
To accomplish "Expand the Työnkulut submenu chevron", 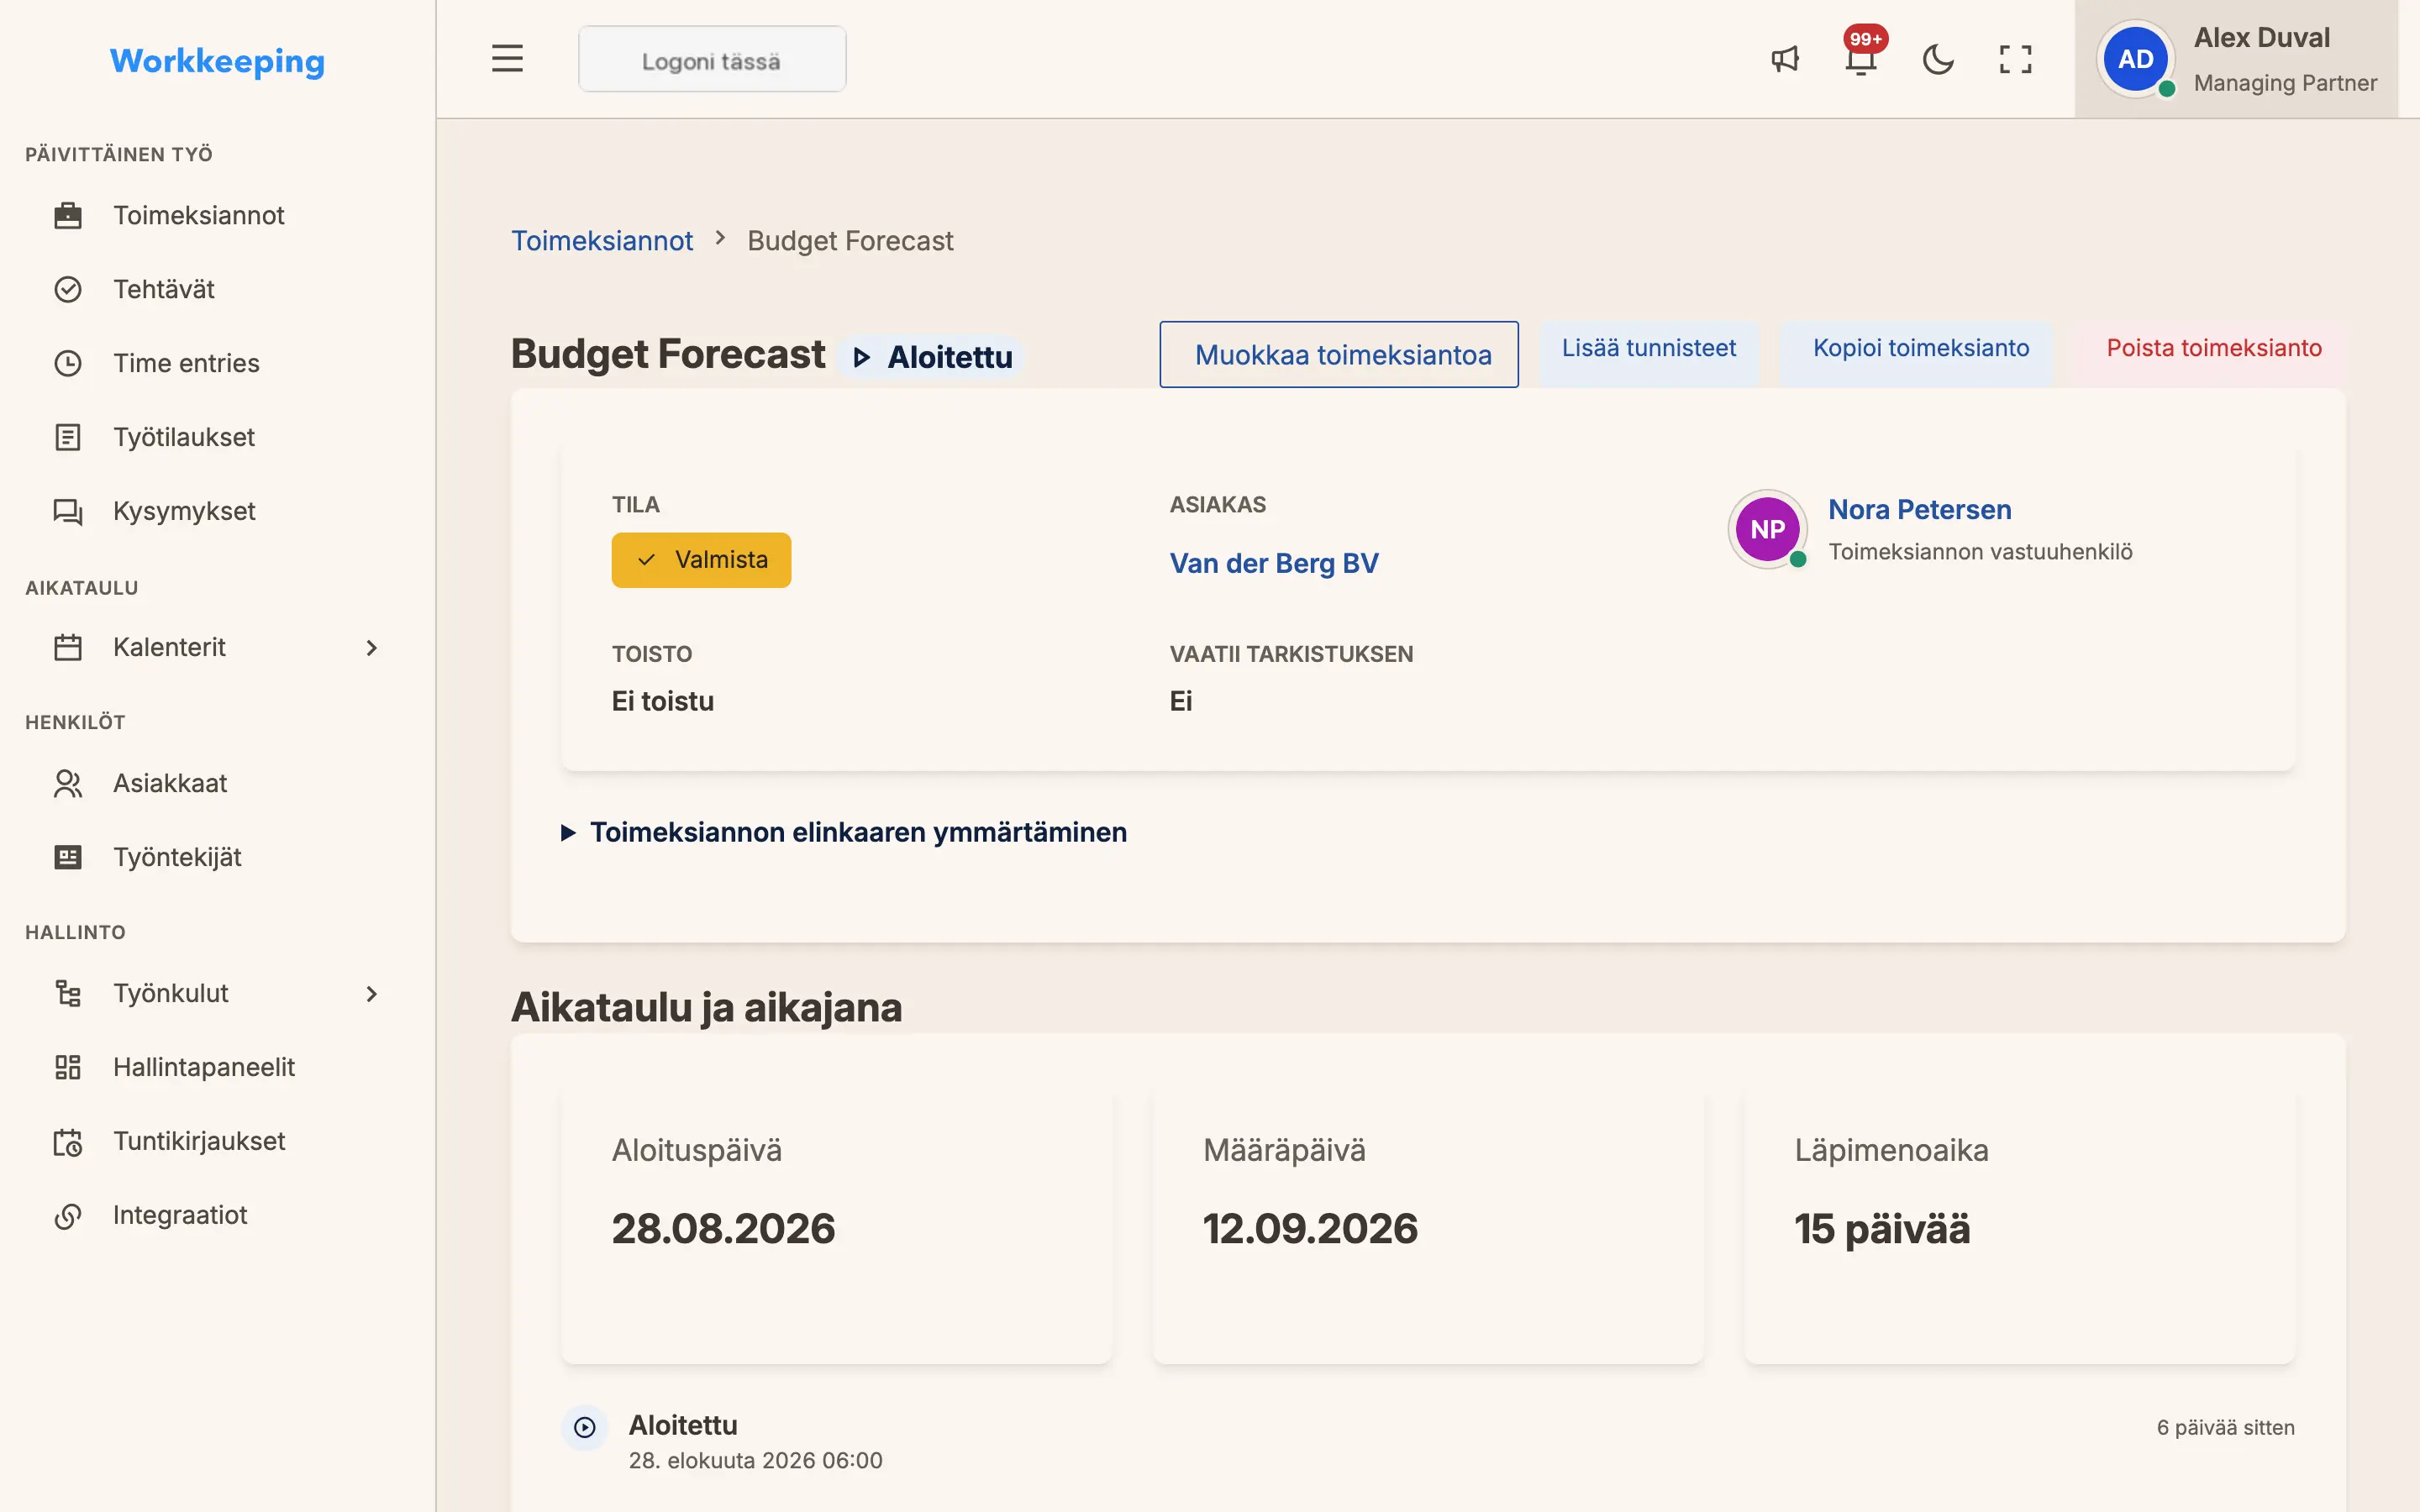I will point(371,993).
